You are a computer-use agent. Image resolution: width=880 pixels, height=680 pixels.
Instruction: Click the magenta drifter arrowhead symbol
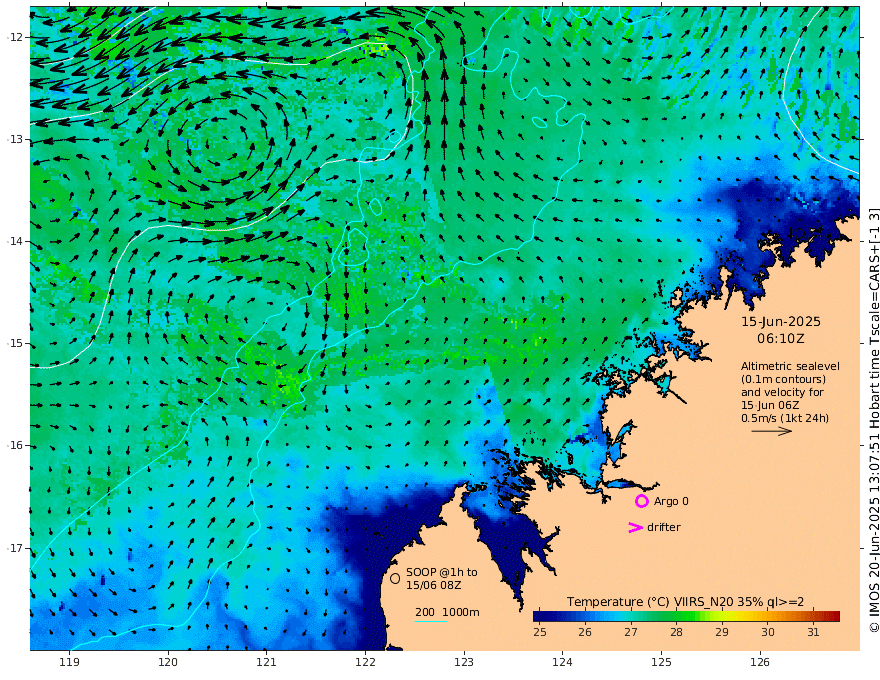click(635, 527)
